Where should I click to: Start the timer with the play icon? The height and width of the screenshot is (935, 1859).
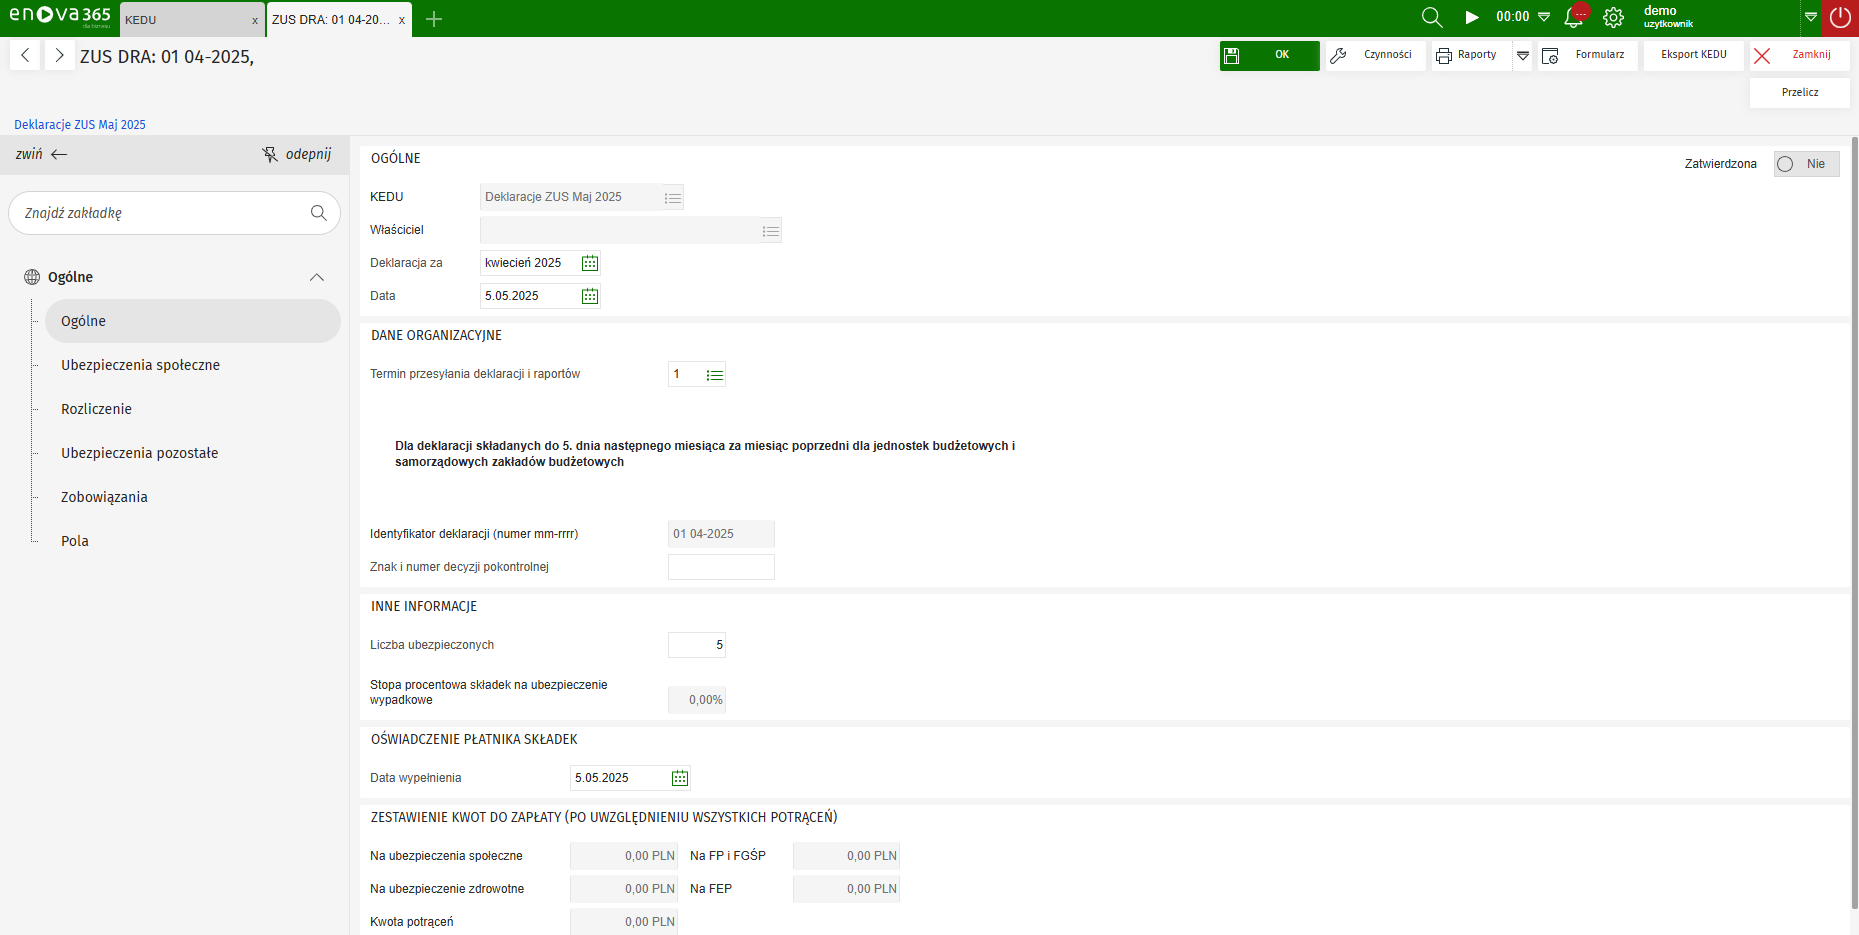[1471, 18]
